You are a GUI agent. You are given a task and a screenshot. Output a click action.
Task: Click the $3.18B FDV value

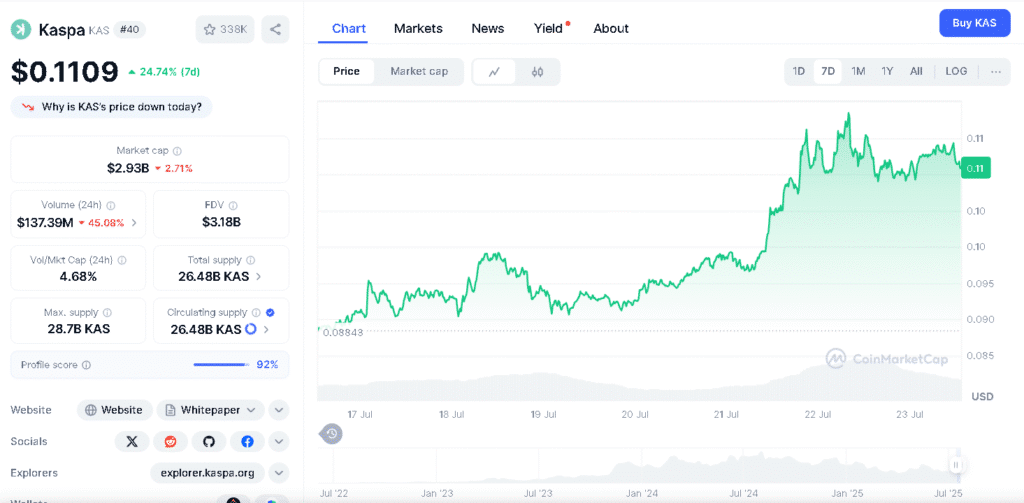(221, 223)
